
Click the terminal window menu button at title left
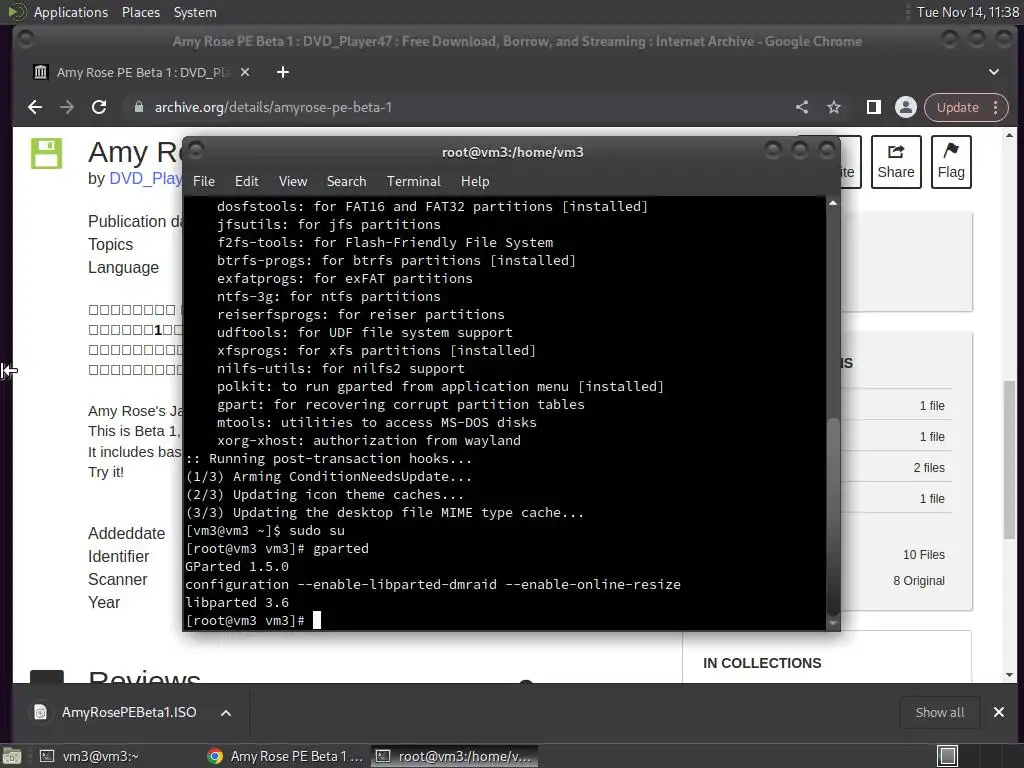(x=196, y=151)
